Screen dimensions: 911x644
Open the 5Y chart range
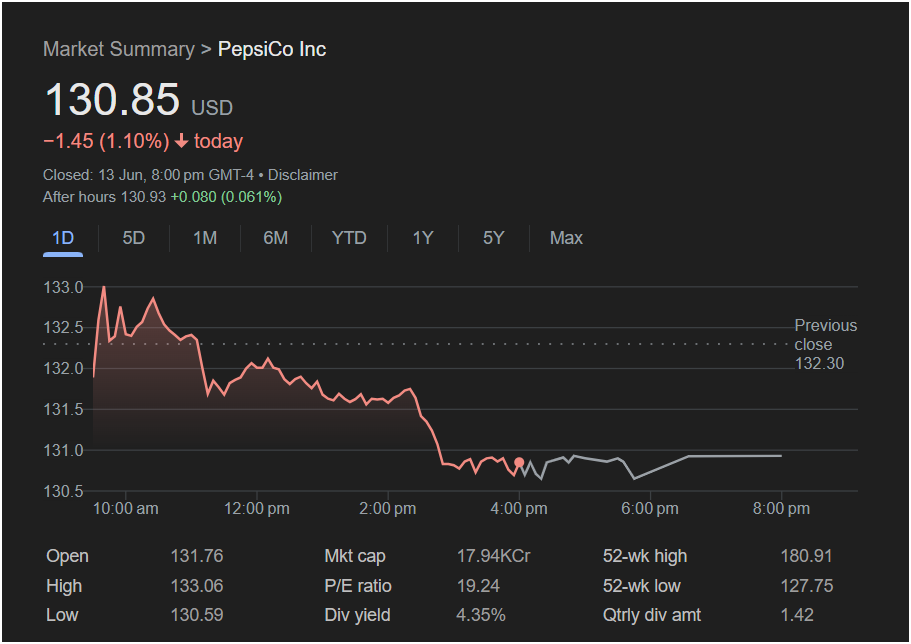coord(494,238)
